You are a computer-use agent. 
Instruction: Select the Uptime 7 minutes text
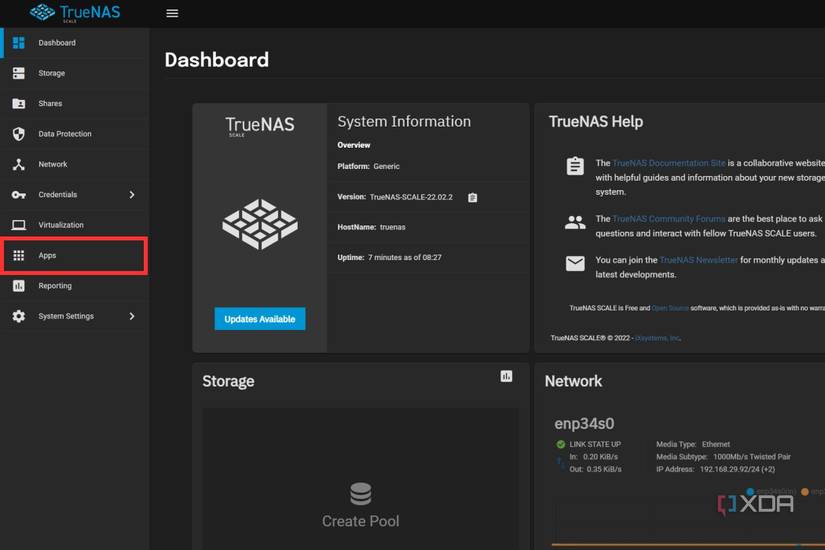click(x=389, y=257)
